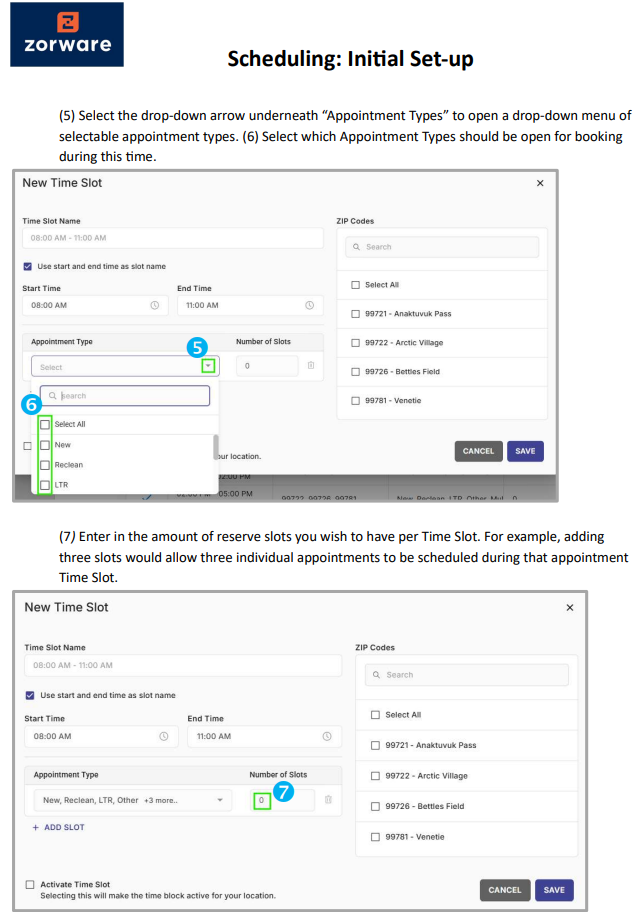The image size is (633, 912).
Task: Click Number of Slots field in step 7 screenshot
Action: click(x=283, y=800)
